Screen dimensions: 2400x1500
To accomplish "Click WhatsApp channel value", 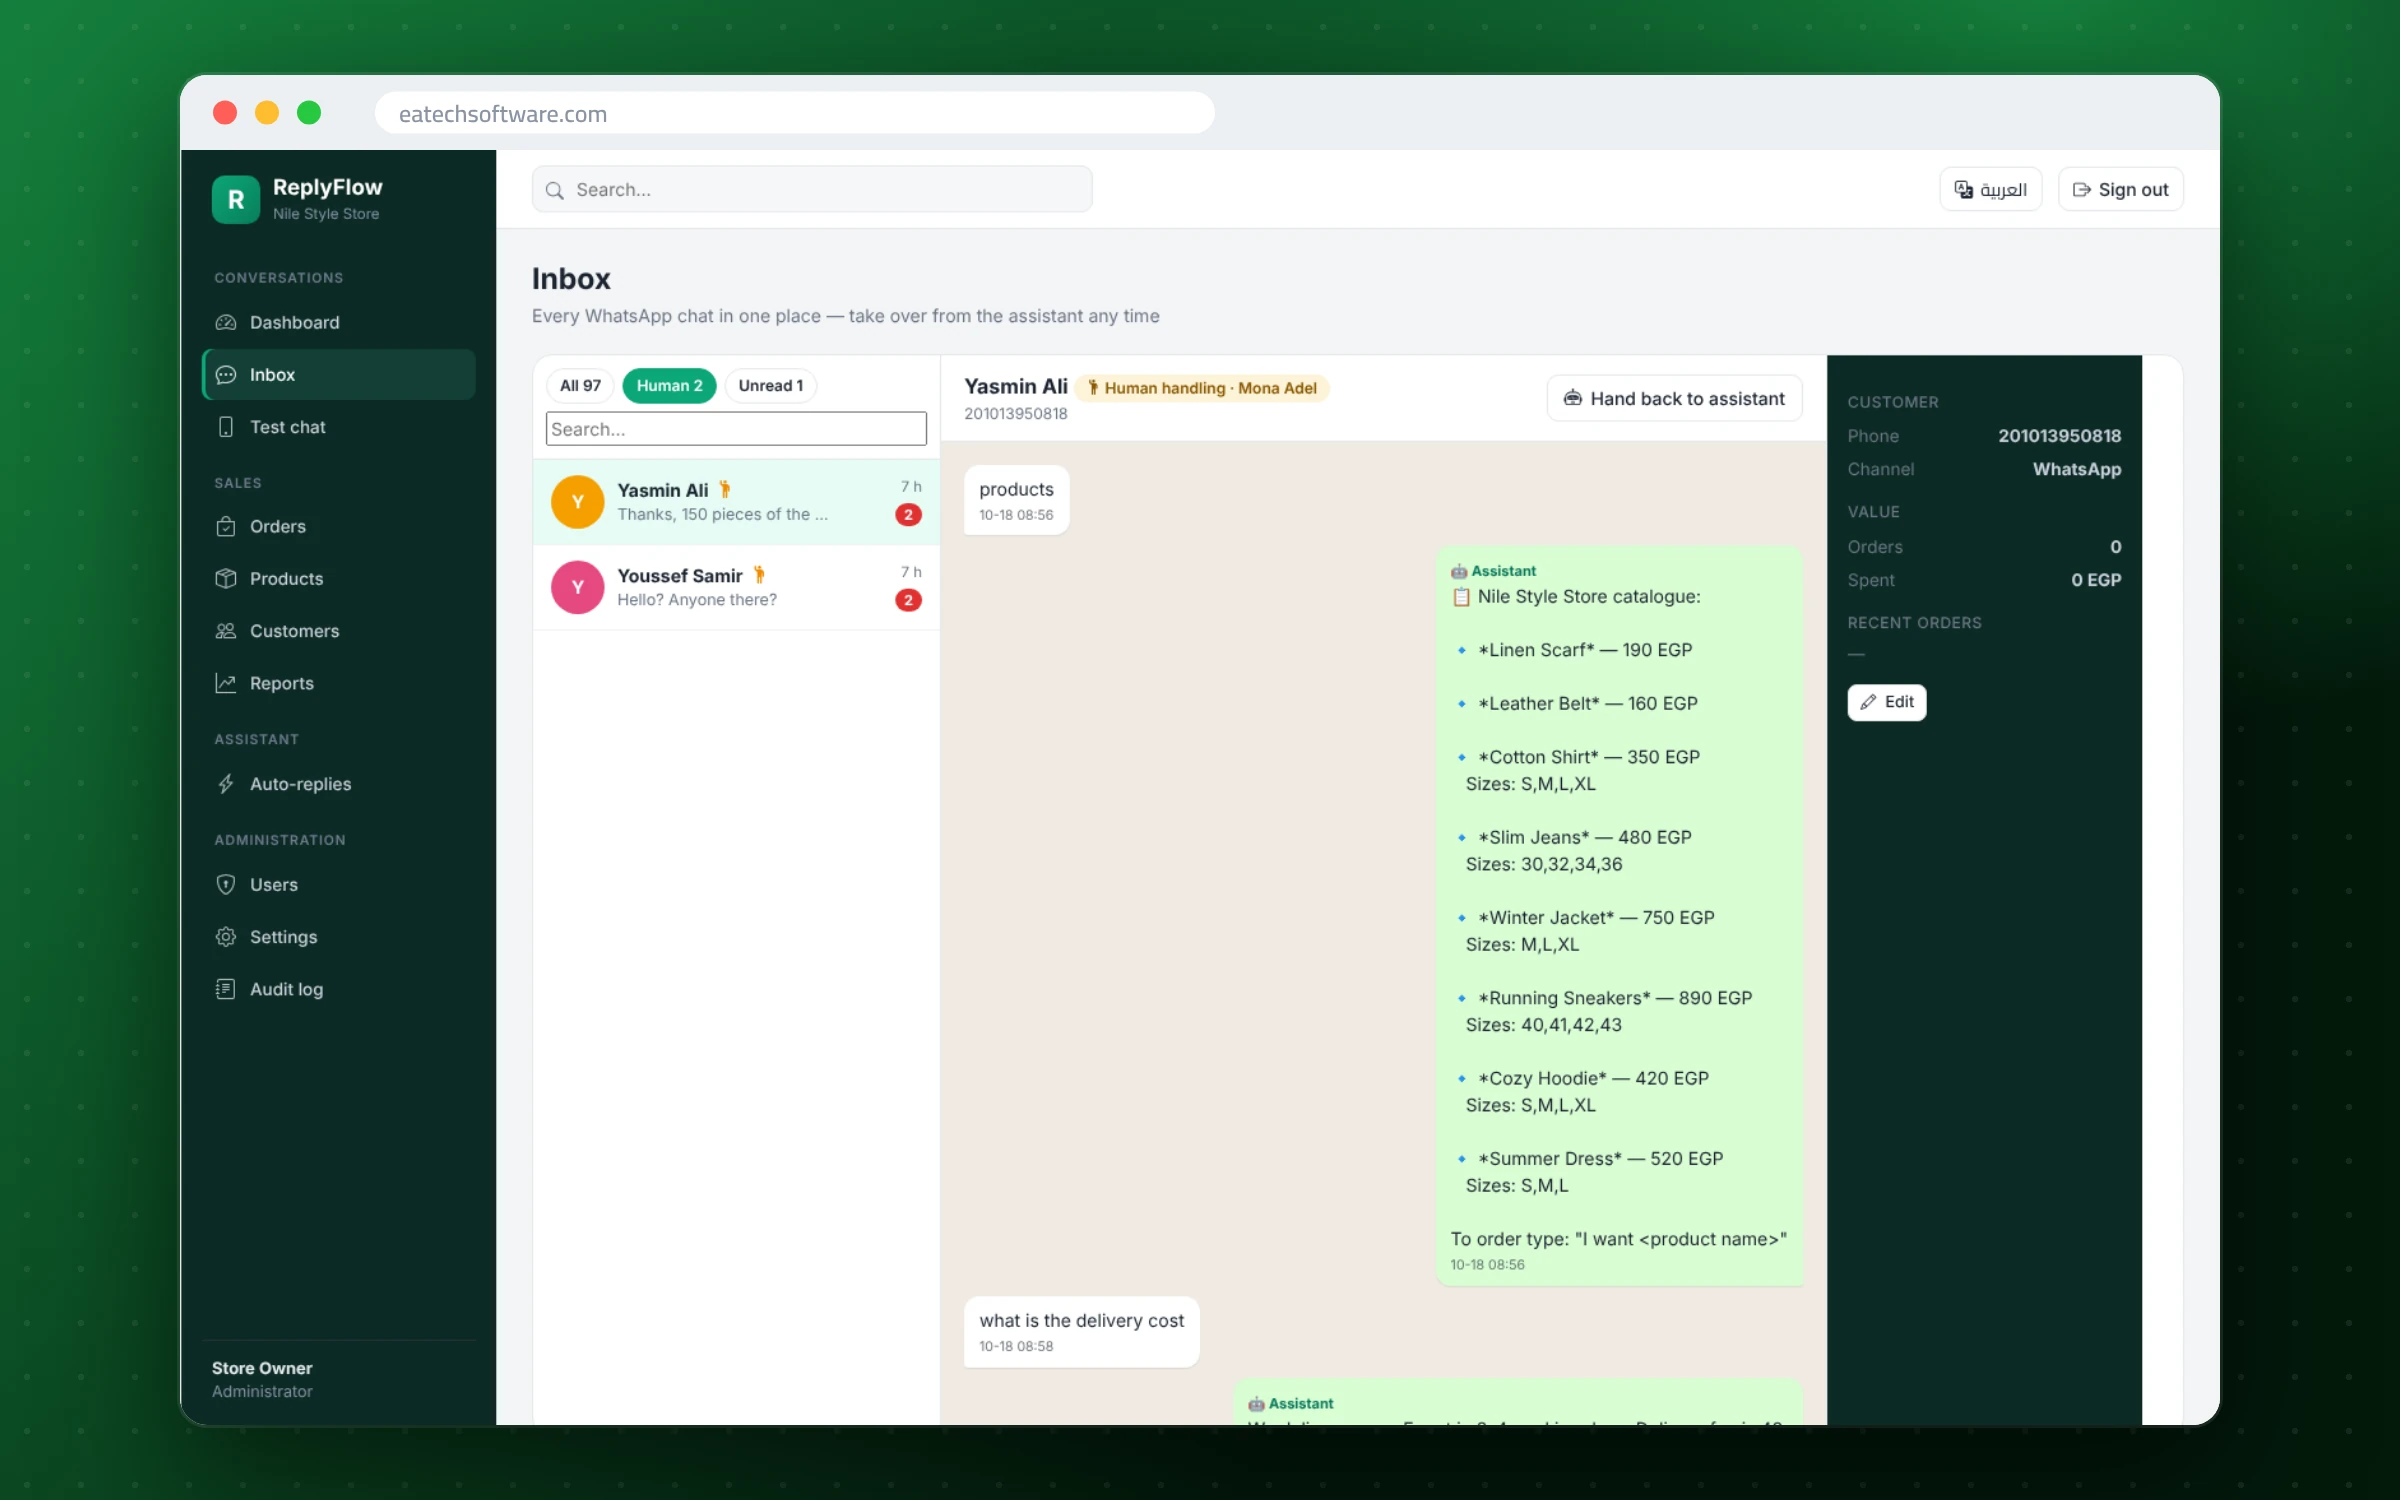I will click(2076, 469).
